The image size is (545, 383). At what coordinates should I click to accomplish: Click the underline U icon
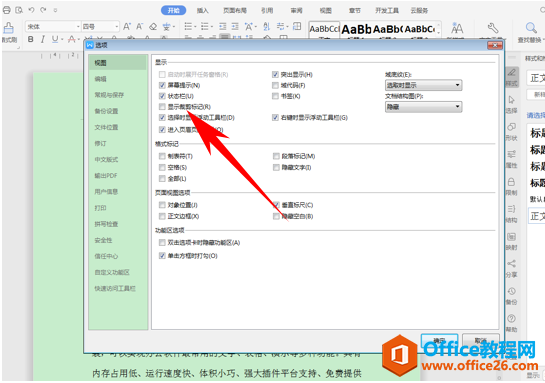pyautogui.click(x=55, y=39)
